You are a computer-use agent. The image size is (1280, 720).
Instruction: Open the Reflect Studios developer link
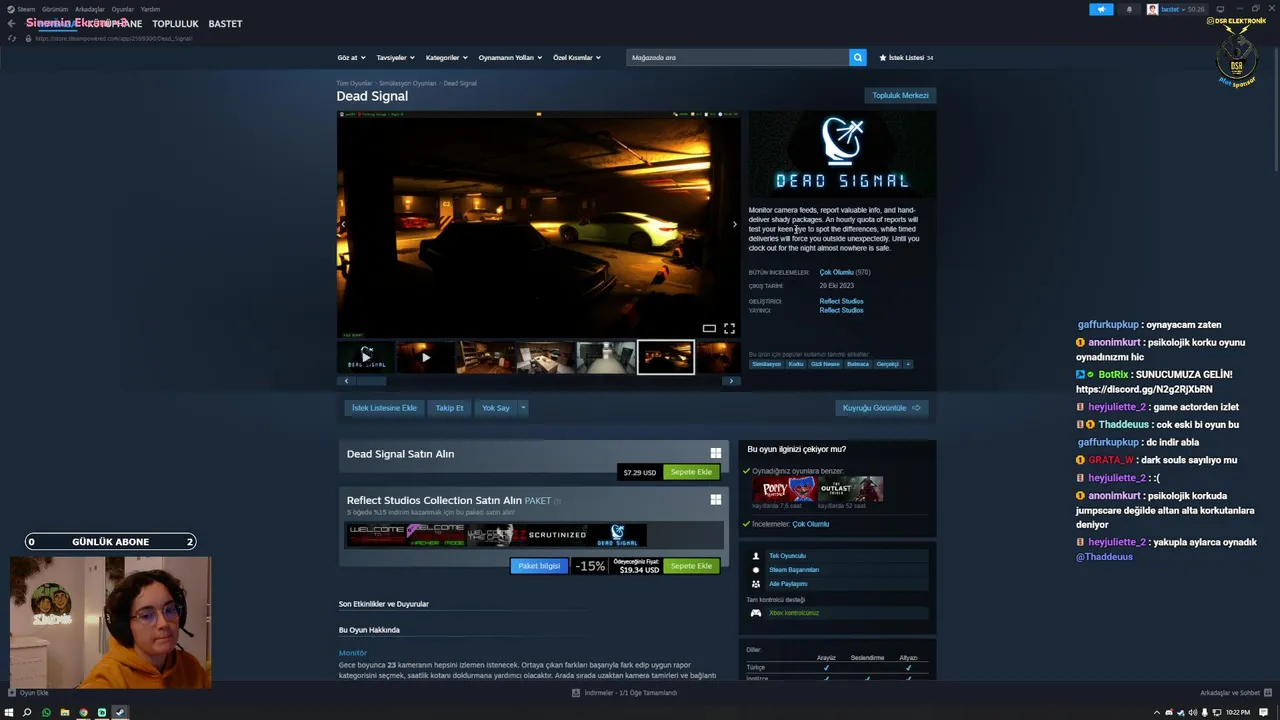(x=841, y=301)
